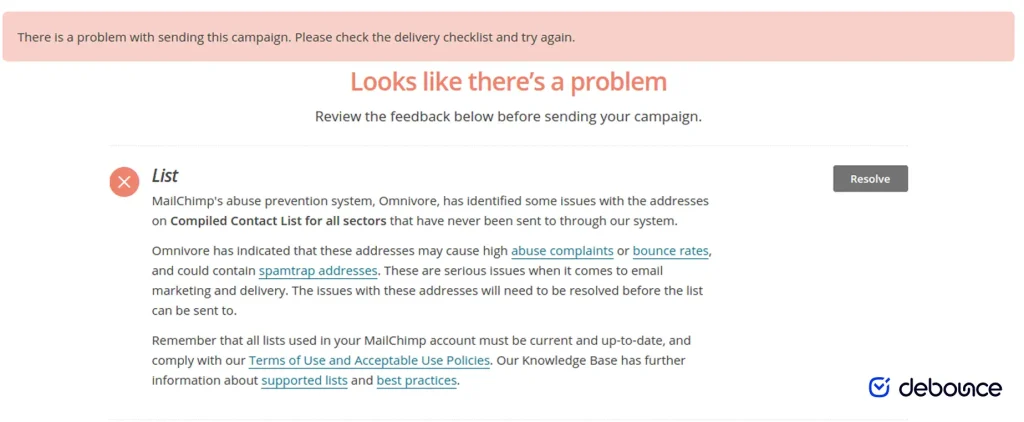Image resolution: width=1024 pixels, height=422 pixels.
Task: Select the italic 'List' section heading
Action: pyautogui.click(x=165, y=176)
